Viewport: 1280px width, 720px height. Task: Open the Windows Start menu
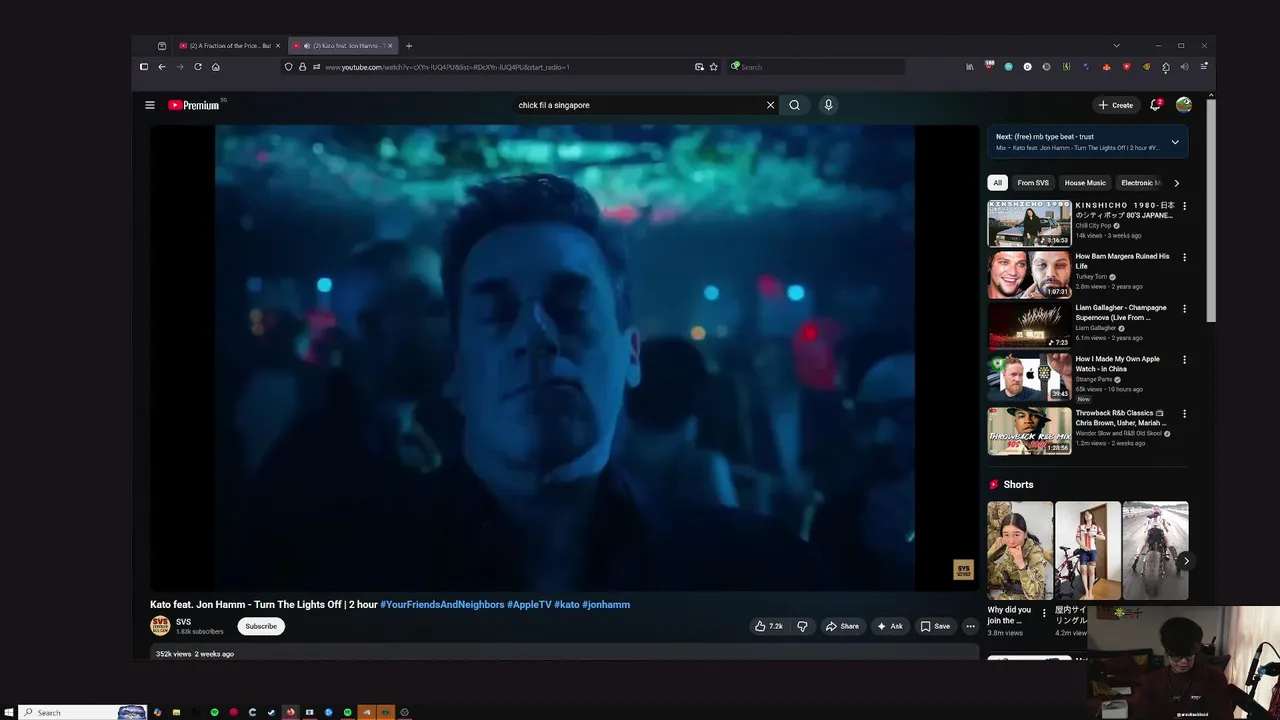(x=9, y=712)
